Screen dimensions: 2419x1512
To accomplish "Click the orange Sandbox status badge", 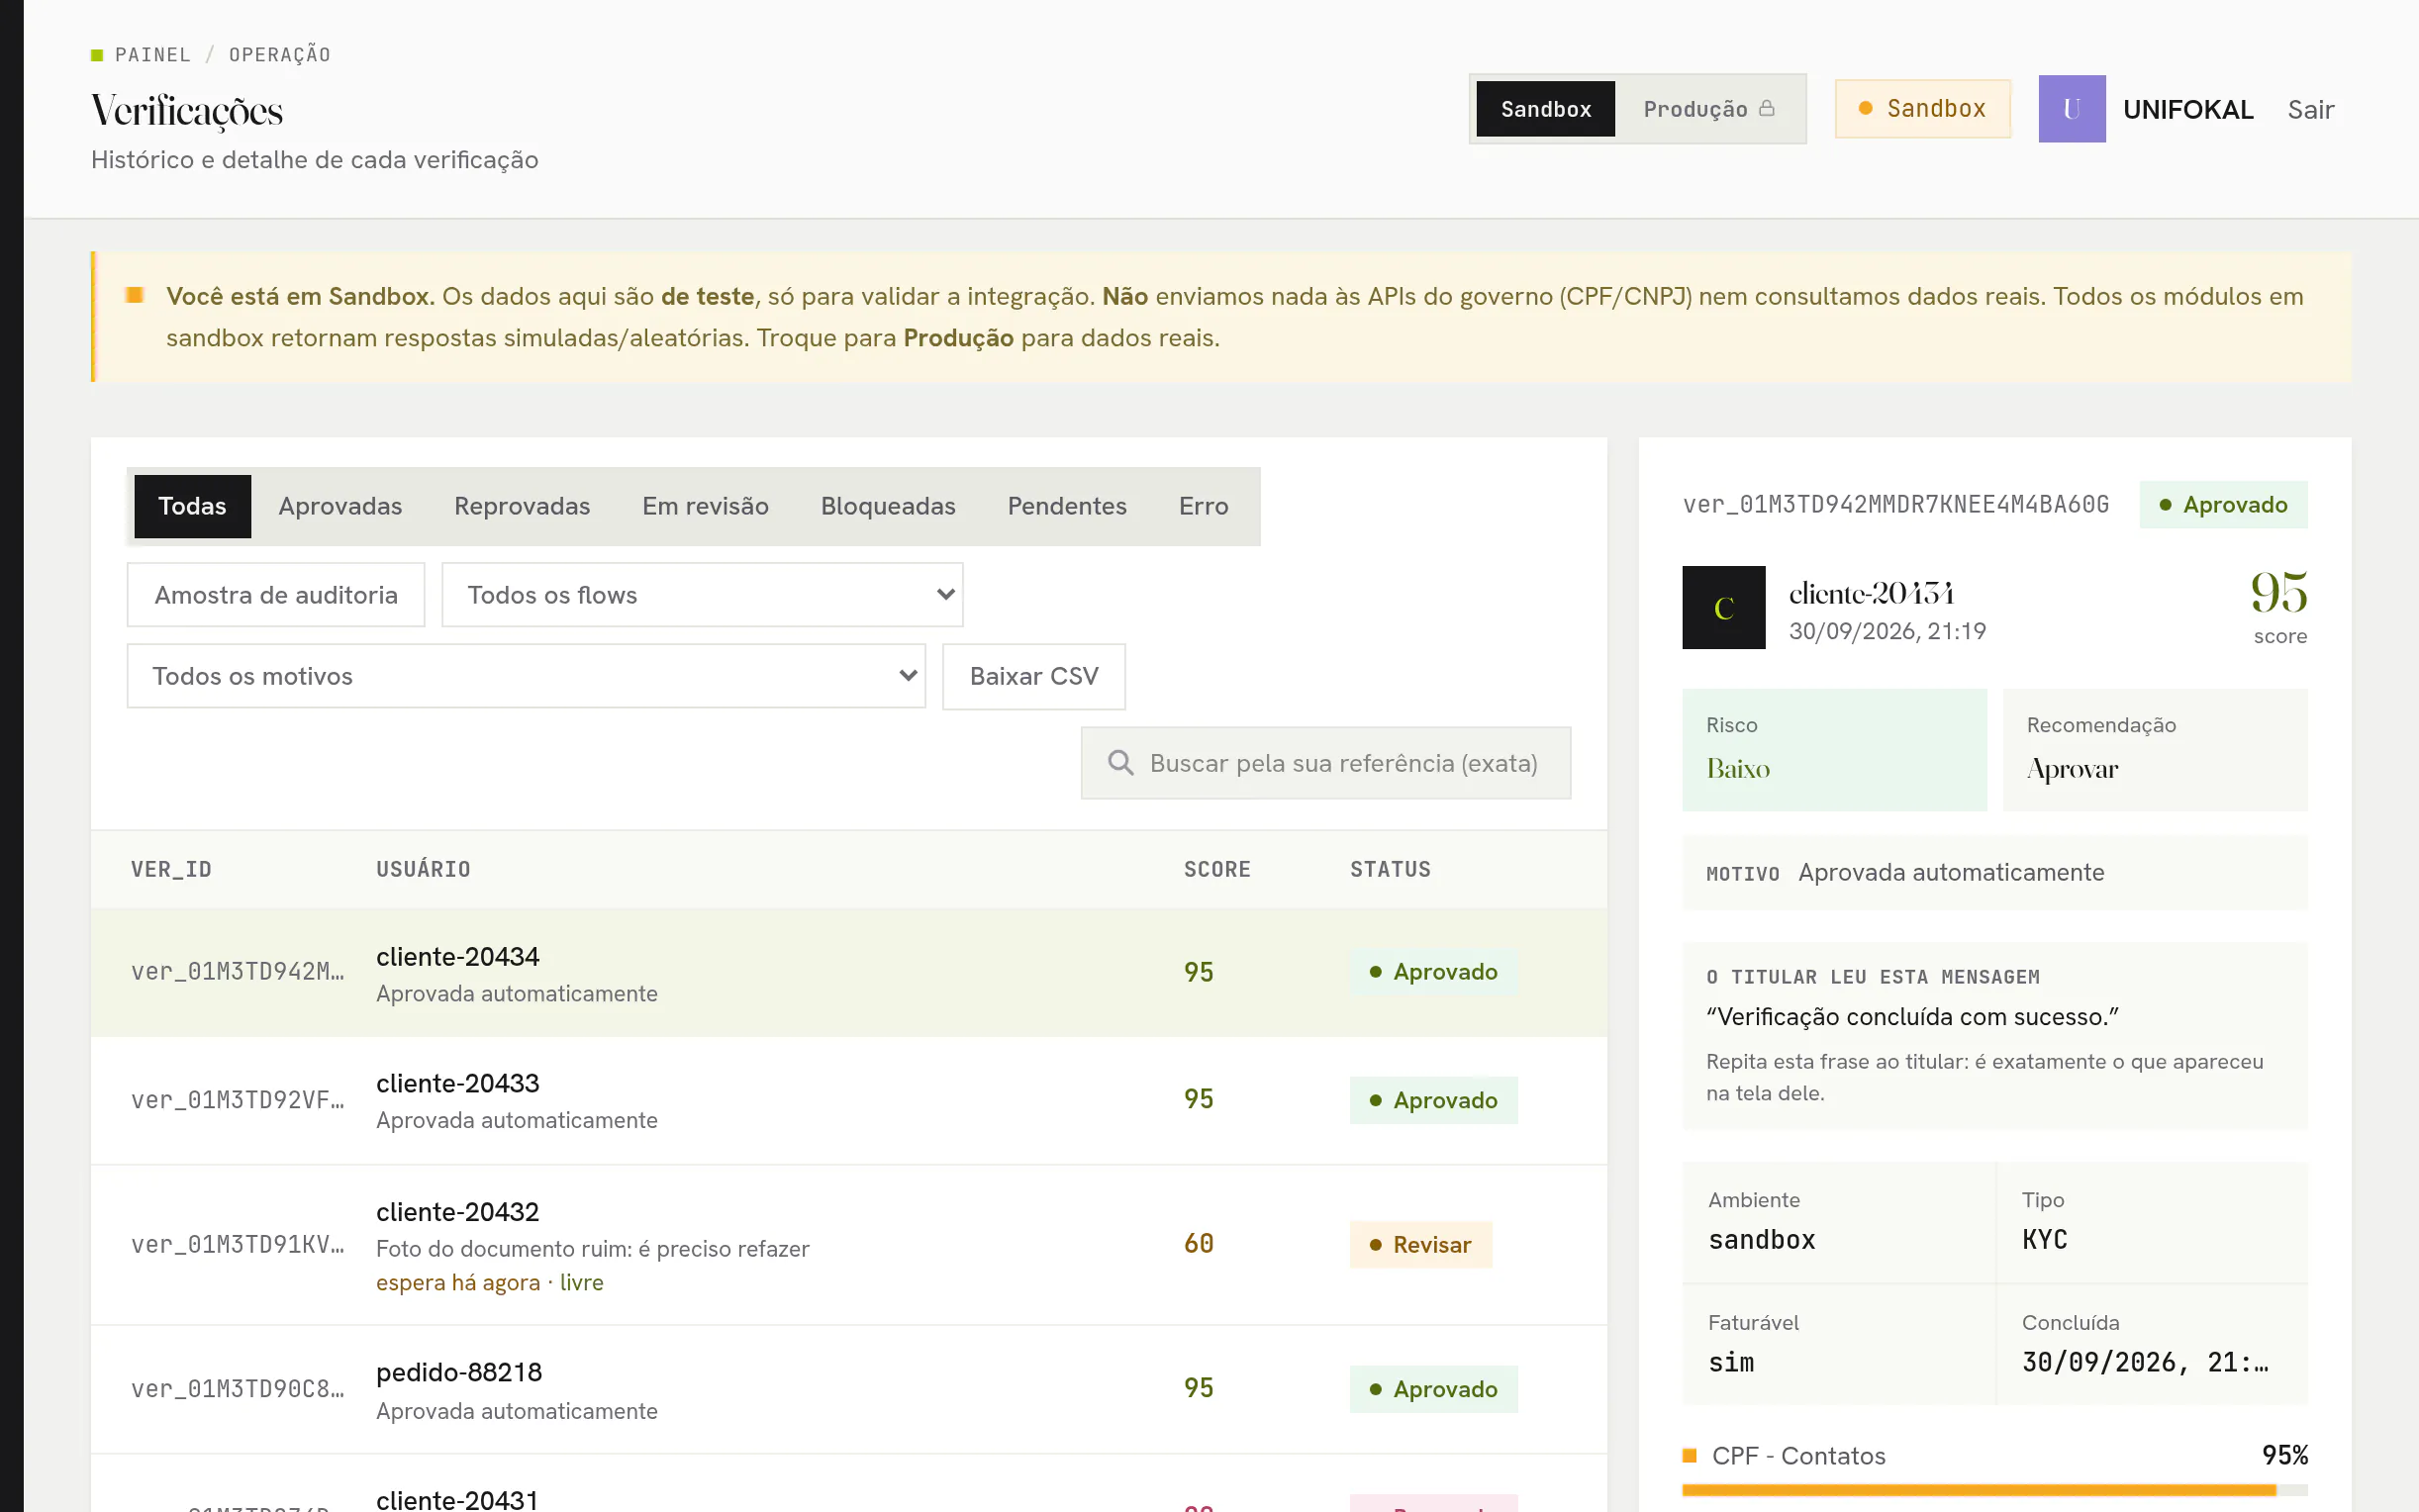I will pyautogui.click(x=1922, y=109).
